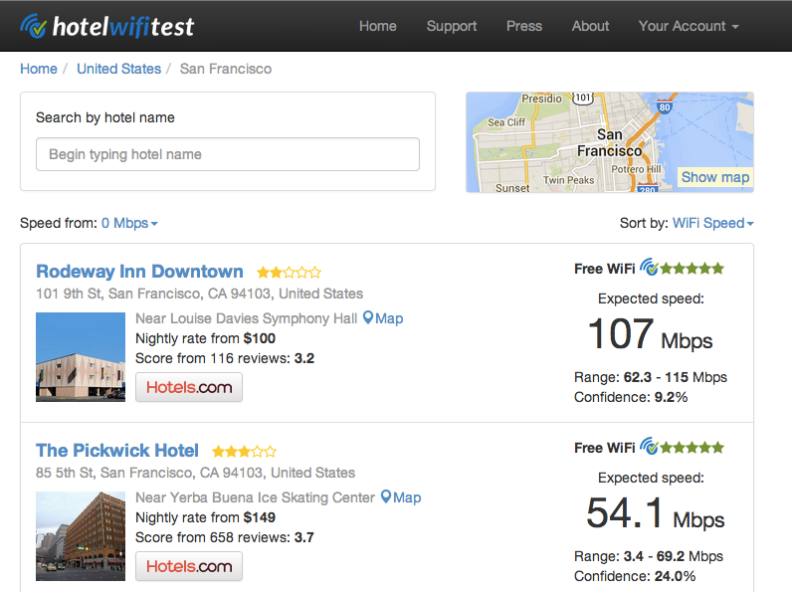The width and height of the screenshot is (792, 592).
Task: Open the Sort by WiFi Speed dropdown
Action: [x=713, y=223]
